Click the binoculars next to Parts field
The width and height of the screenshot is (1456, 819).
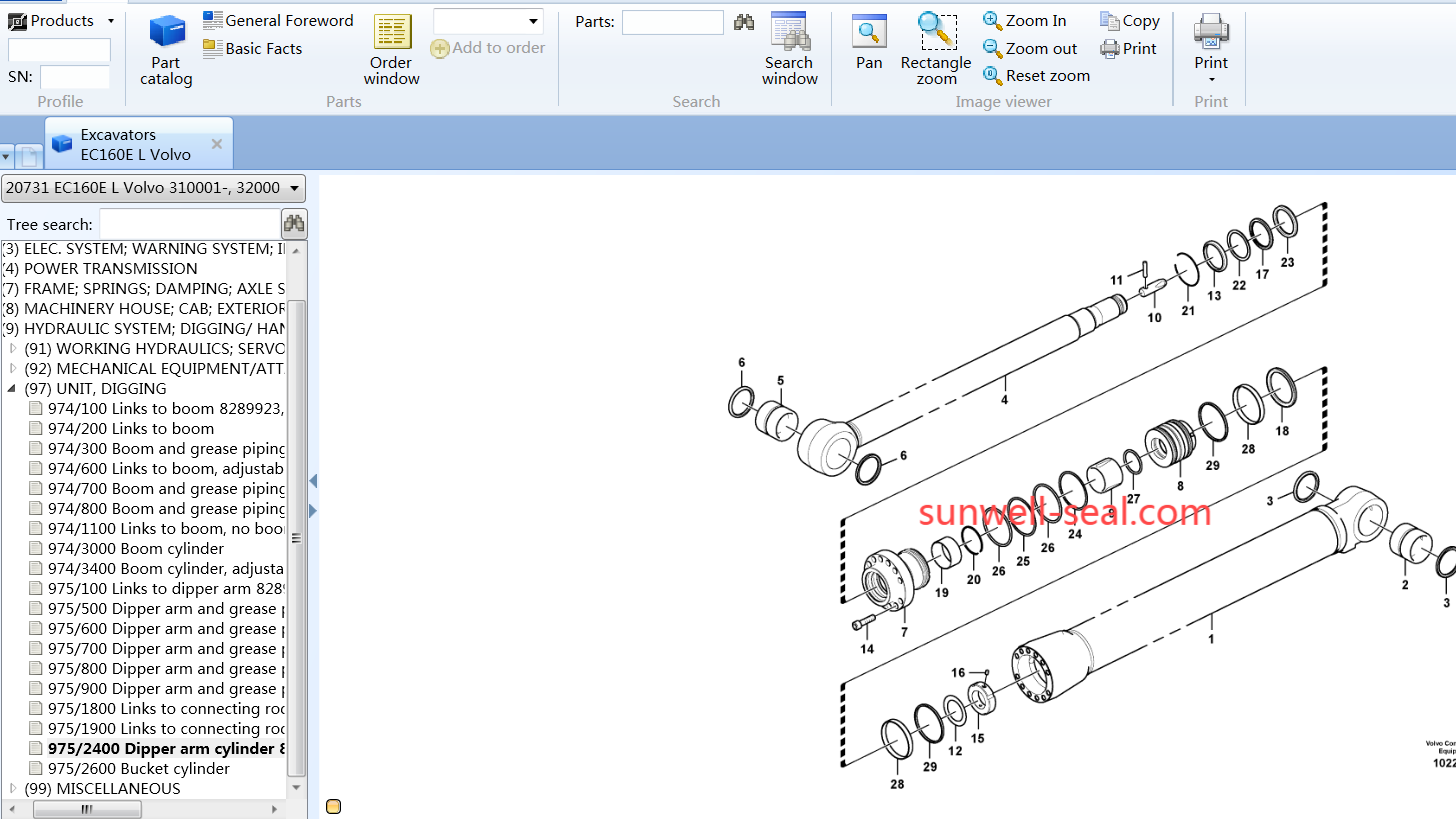tap(744, 22)
